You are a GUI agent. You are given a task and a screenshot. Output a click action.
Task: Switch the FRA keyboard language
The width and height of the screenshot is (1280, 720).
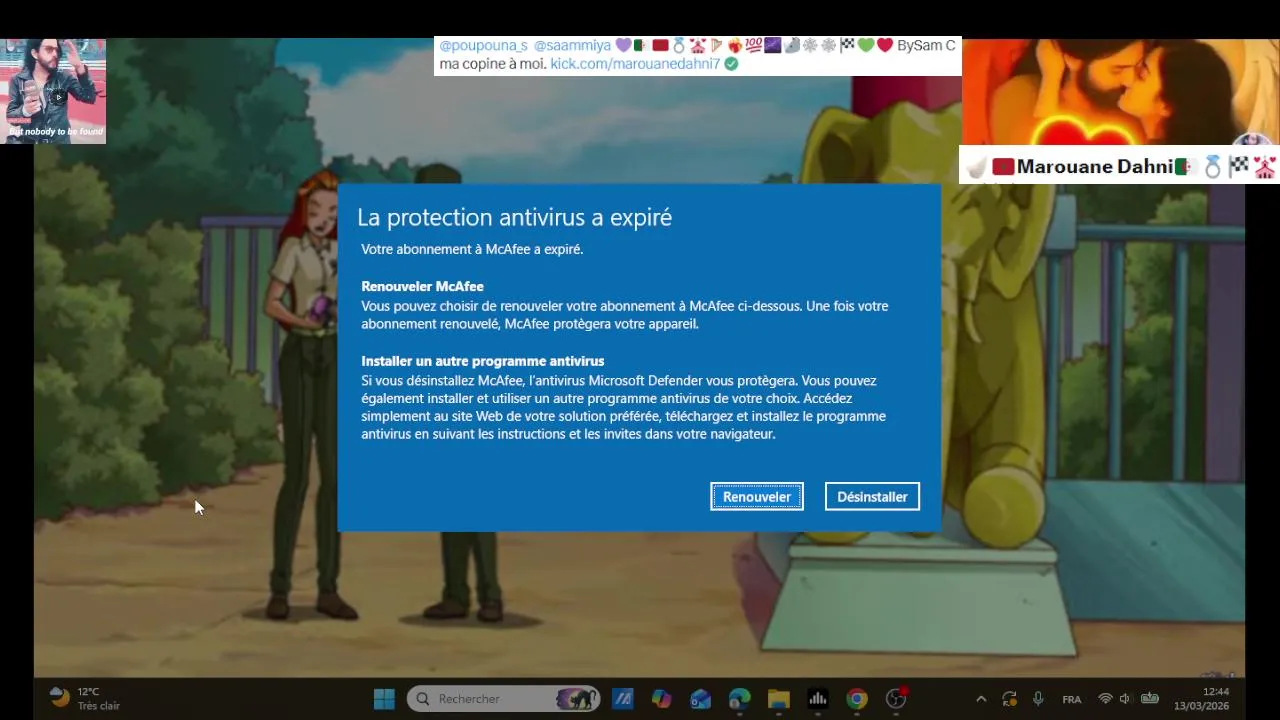(x=1072, y=699)
